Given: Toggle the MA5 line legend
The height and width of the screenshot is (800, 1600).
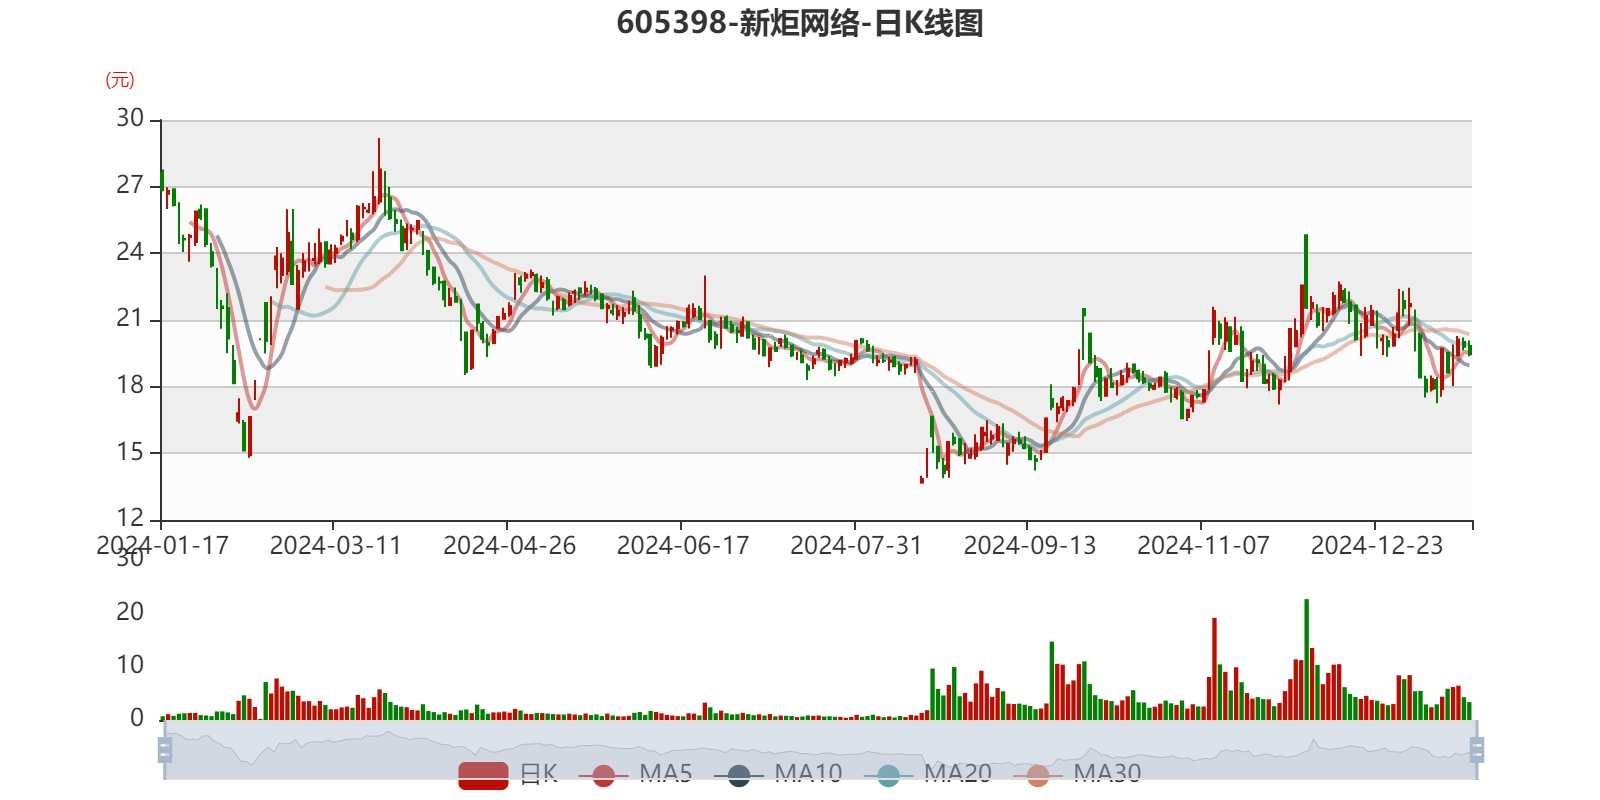Looking at the screenshot, I should coord(635,774).
